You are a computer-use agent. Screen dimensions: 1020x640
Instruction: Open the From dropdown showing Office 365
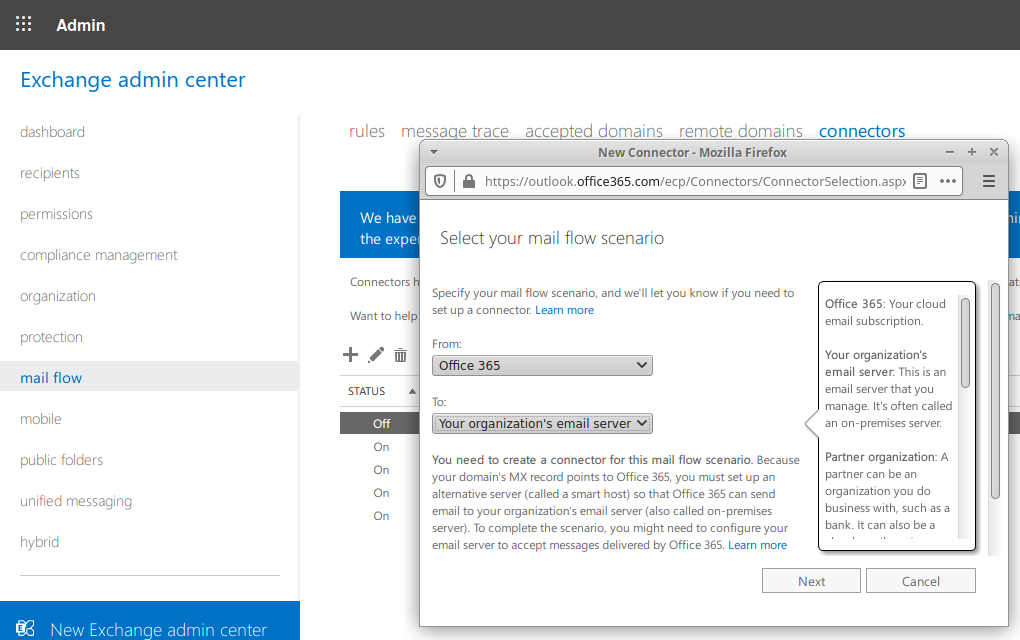(x=542, y=366)
